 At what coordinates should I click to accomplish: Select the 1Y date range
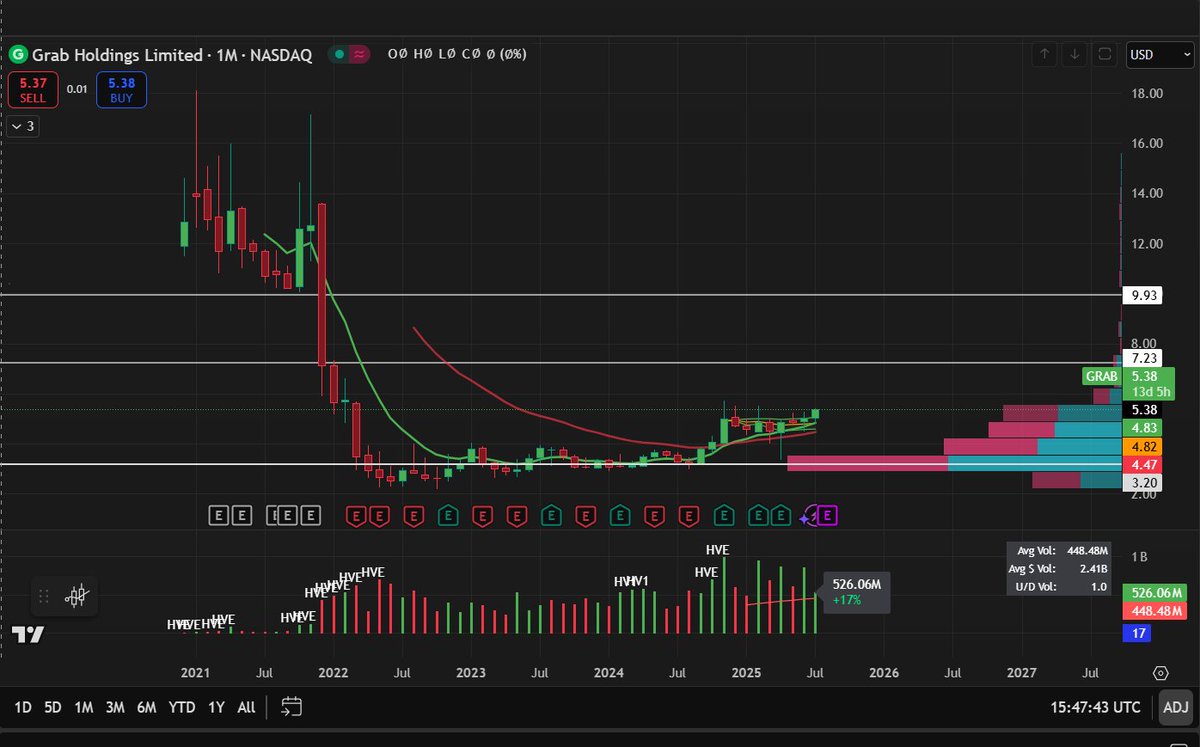(x=216, y=707)
